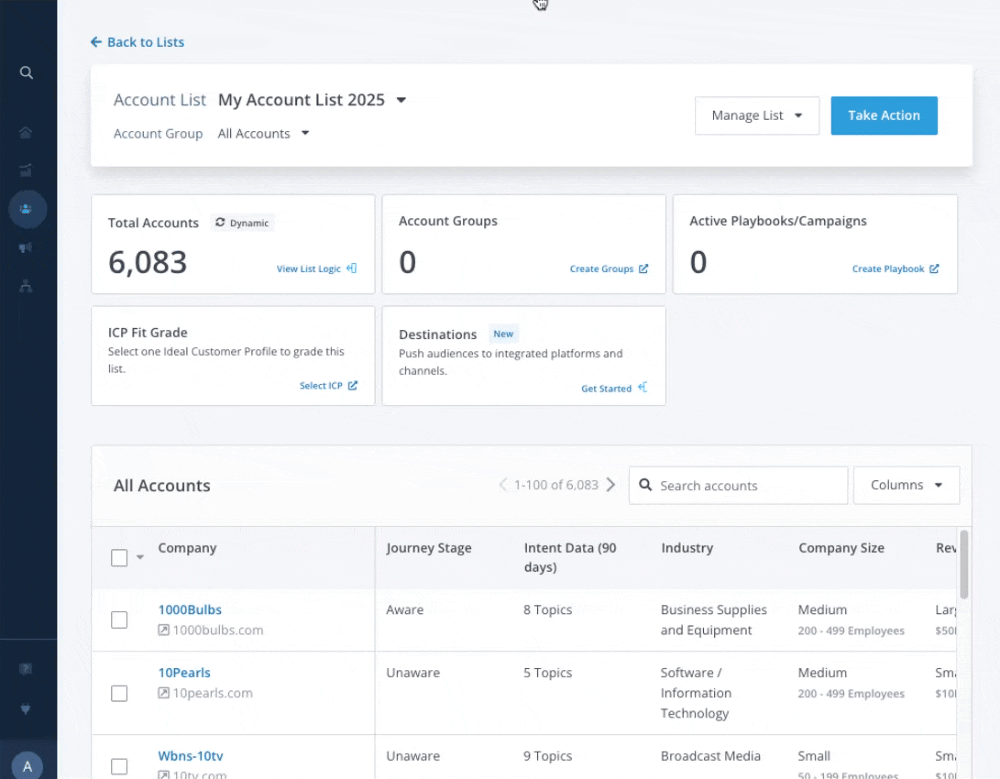
Task: Open the analytics chart sidebar icon
Action: click(27, 171)
